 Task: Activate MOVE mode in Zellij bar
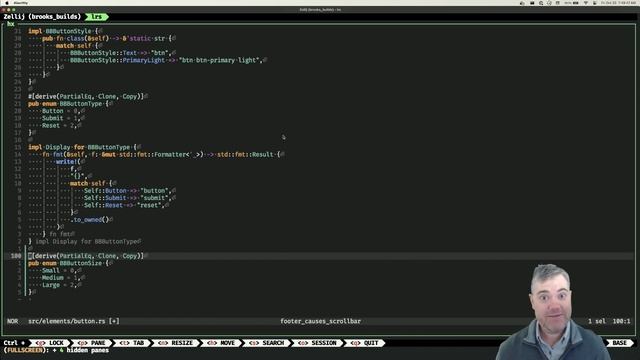click(x=221, y=343)
